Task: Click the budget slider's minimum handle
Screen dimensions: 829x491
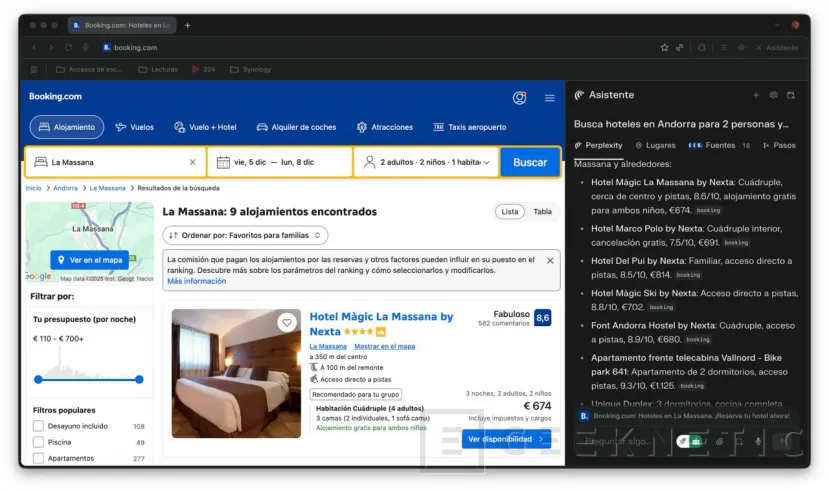Action: click(38, 379)
